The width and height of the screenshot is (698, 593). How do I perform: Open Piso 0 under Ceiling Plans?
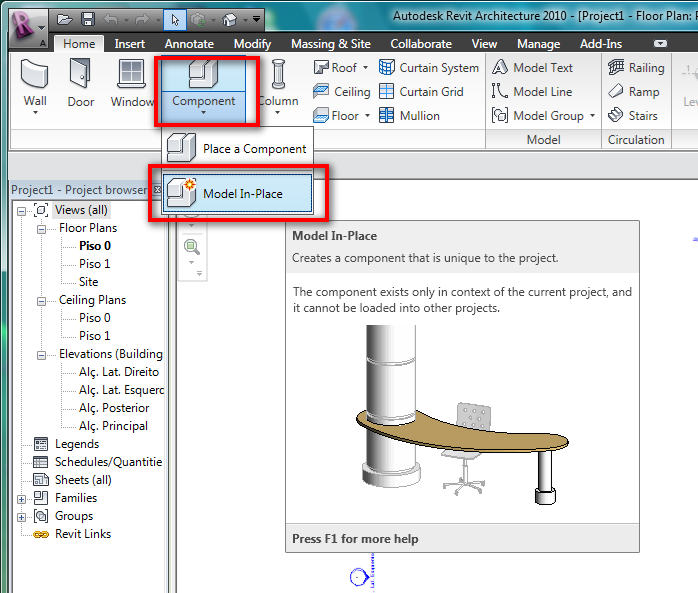(94, 318)
